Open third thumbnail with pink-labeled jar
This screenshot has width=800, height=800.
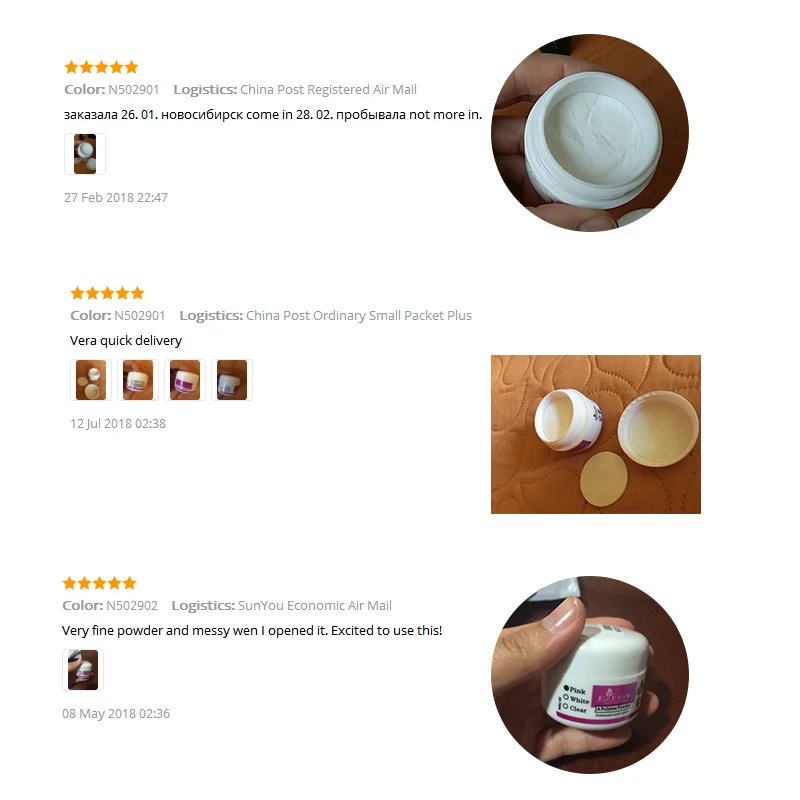coord(185,380)
